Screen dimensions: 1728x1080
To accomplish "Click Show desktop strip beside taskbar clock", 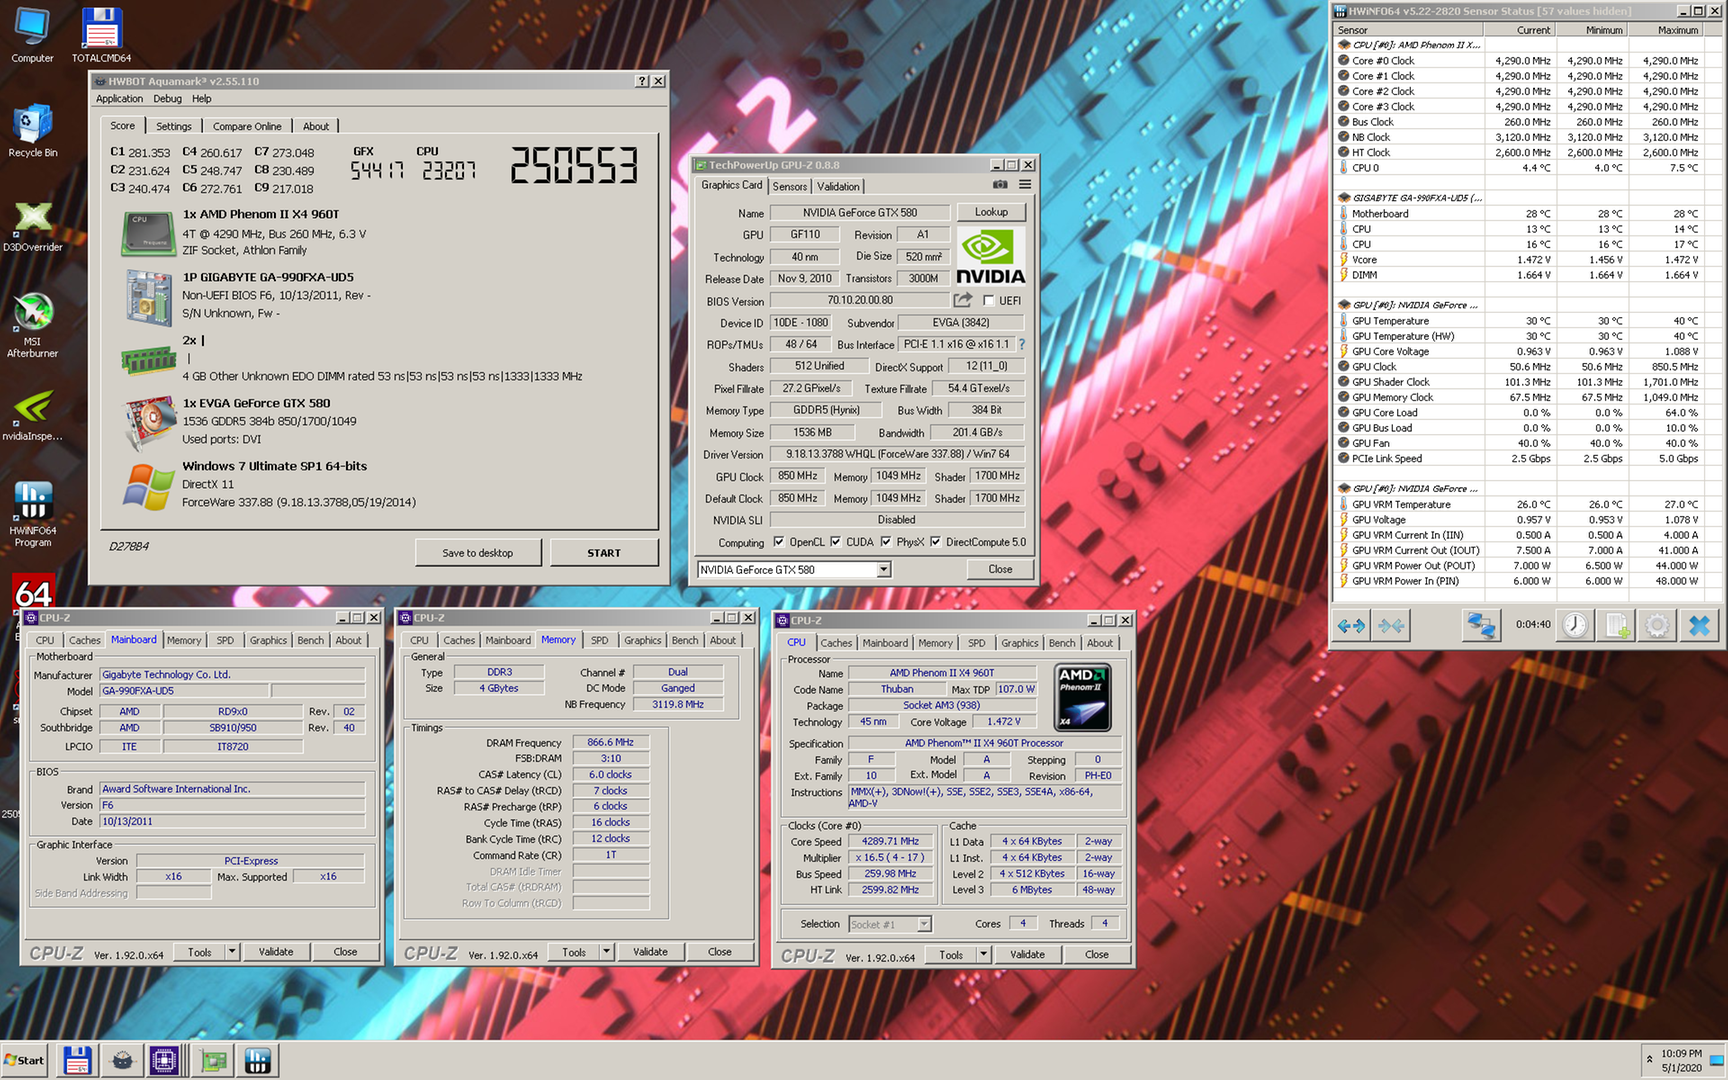I will tap(1718, 1060).
